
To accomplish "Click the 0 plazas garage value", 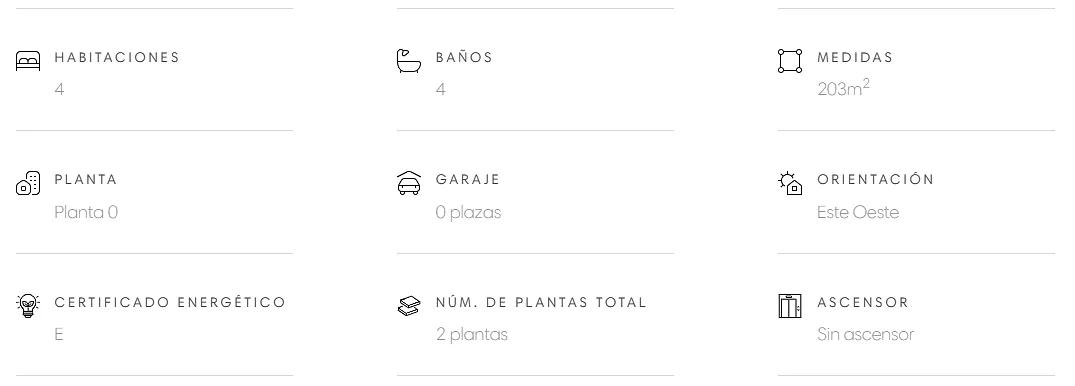I will (x=468, y=213).
